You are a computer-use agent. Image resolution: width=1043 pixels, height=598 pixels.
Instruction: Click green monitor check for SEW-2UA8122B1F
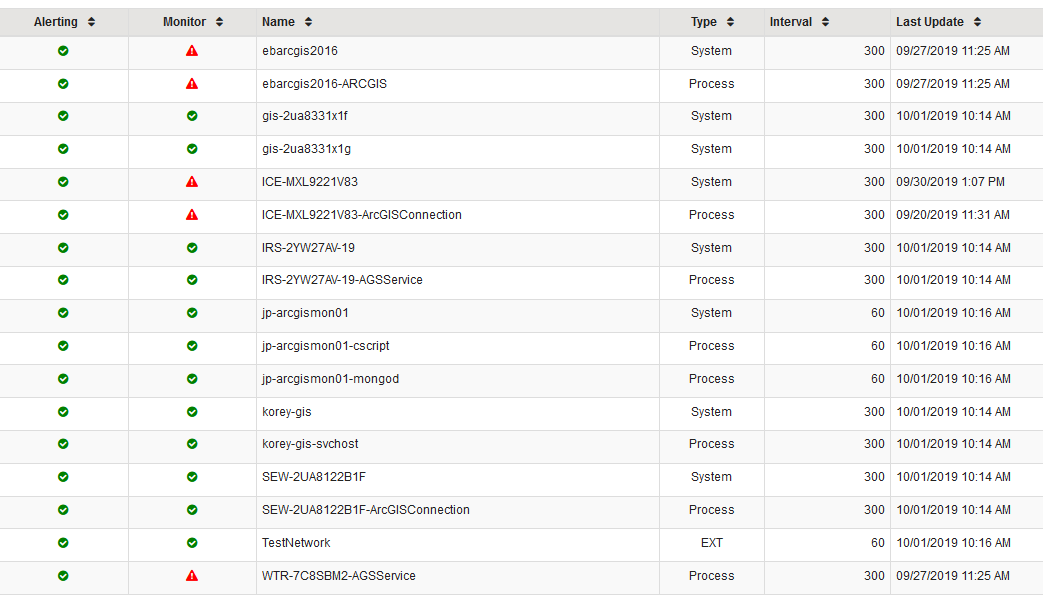click(192, 477)
